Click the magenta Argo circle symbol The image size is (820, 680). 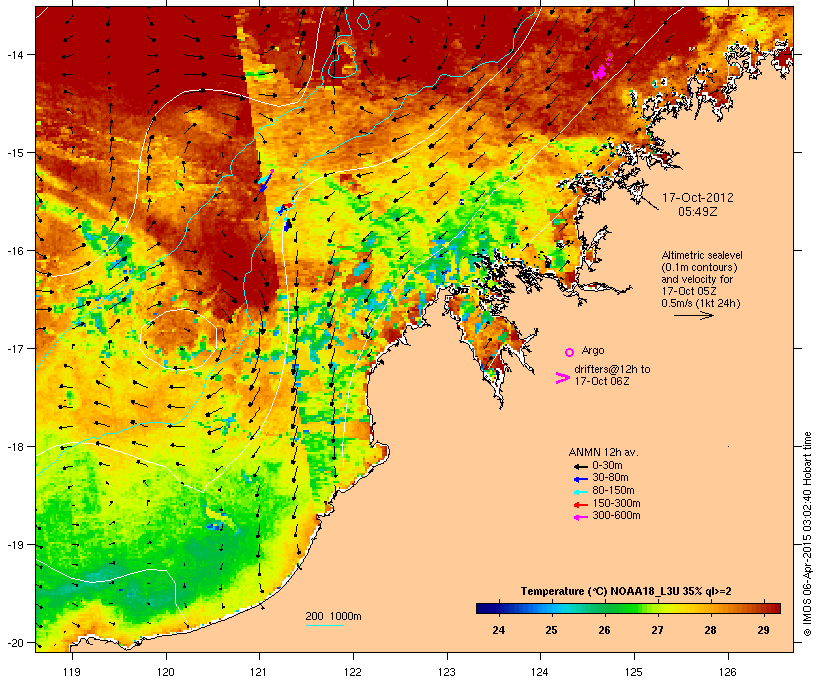[570, 352]
